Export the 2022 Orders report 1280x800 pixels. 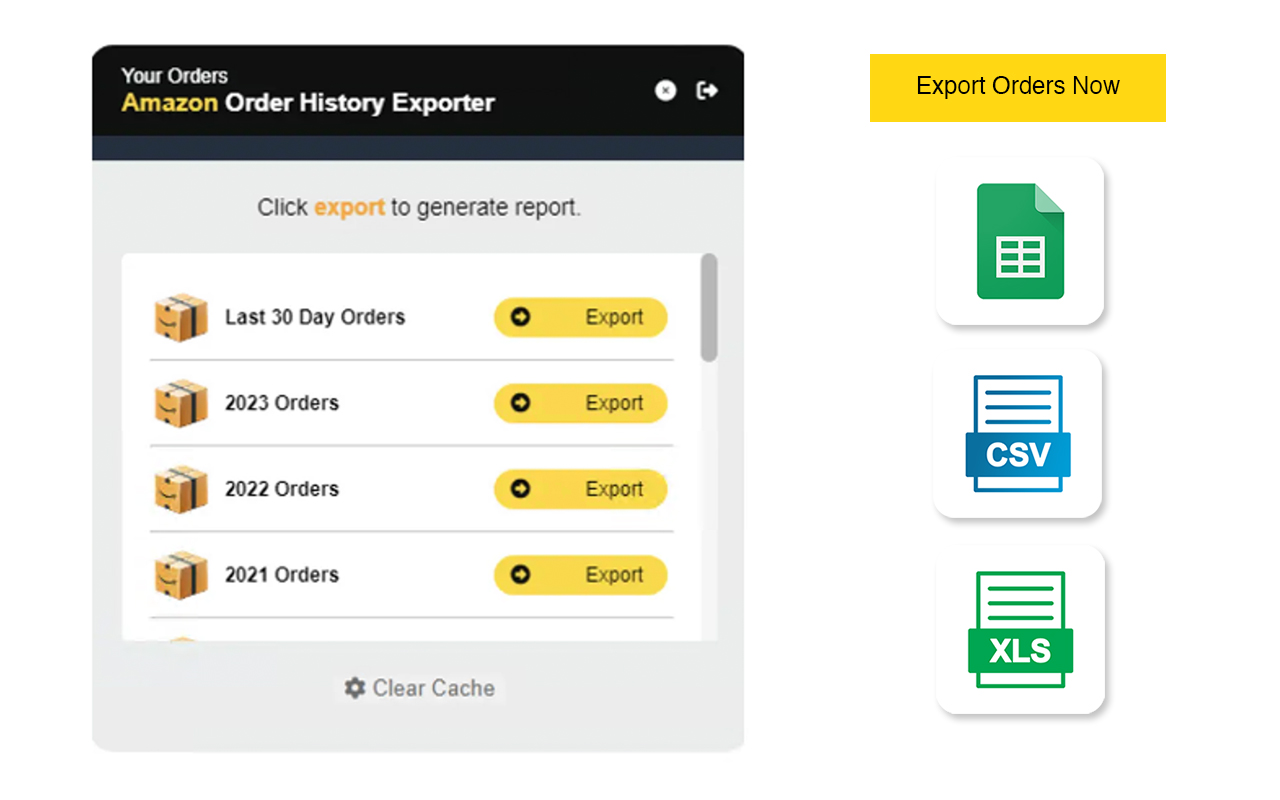tap(580, 490)
